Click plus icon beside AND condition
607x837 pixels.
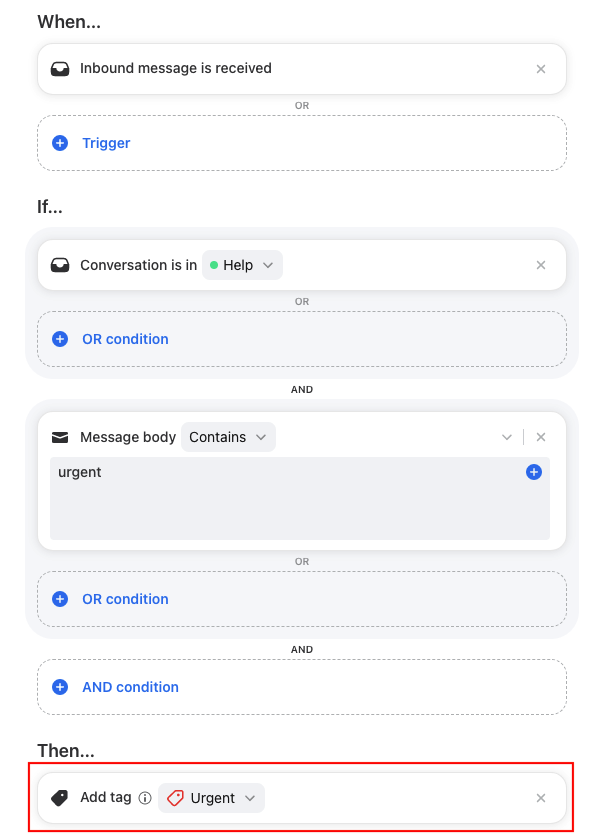60,687
